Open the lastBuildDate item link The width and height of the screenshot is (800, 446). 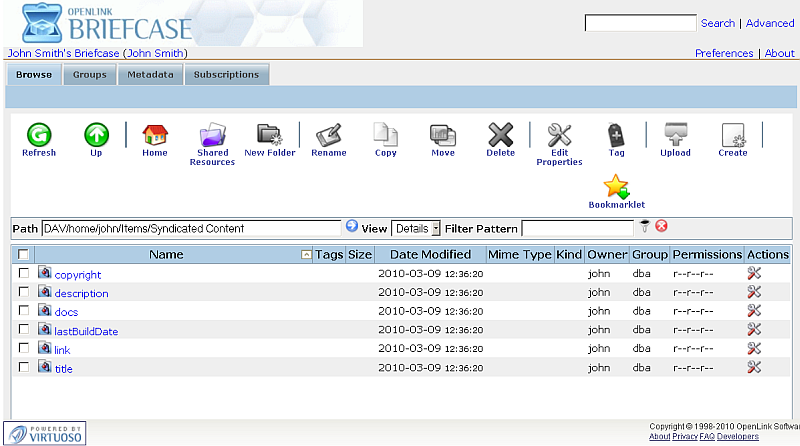[86, 331]
